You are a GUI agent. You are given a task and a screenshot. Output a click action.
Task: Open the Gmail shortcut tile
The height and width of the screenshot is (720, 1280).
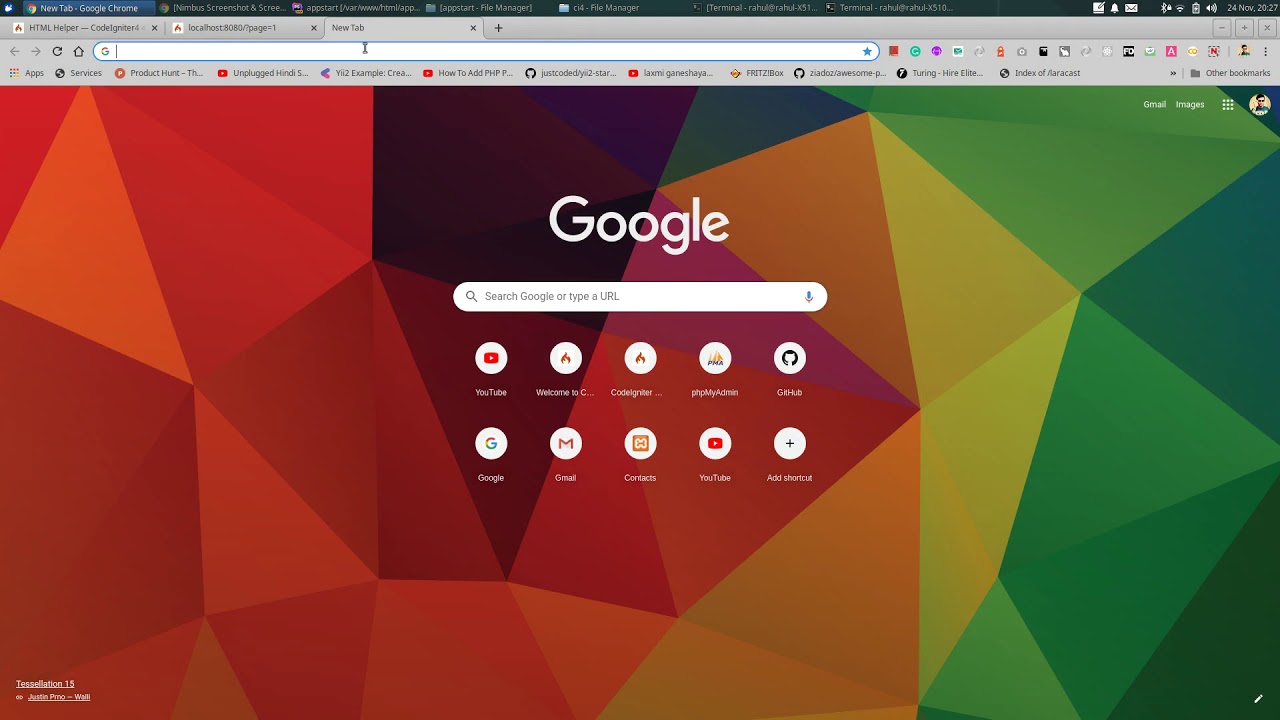pyautogui.click(x=565, y=454)
